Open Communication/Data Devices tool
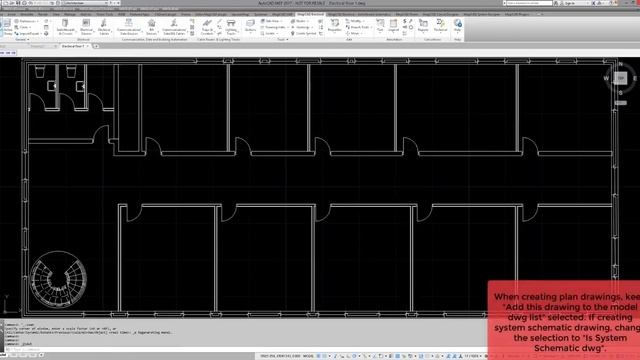 pyautogui.click(x=129, y=27)
